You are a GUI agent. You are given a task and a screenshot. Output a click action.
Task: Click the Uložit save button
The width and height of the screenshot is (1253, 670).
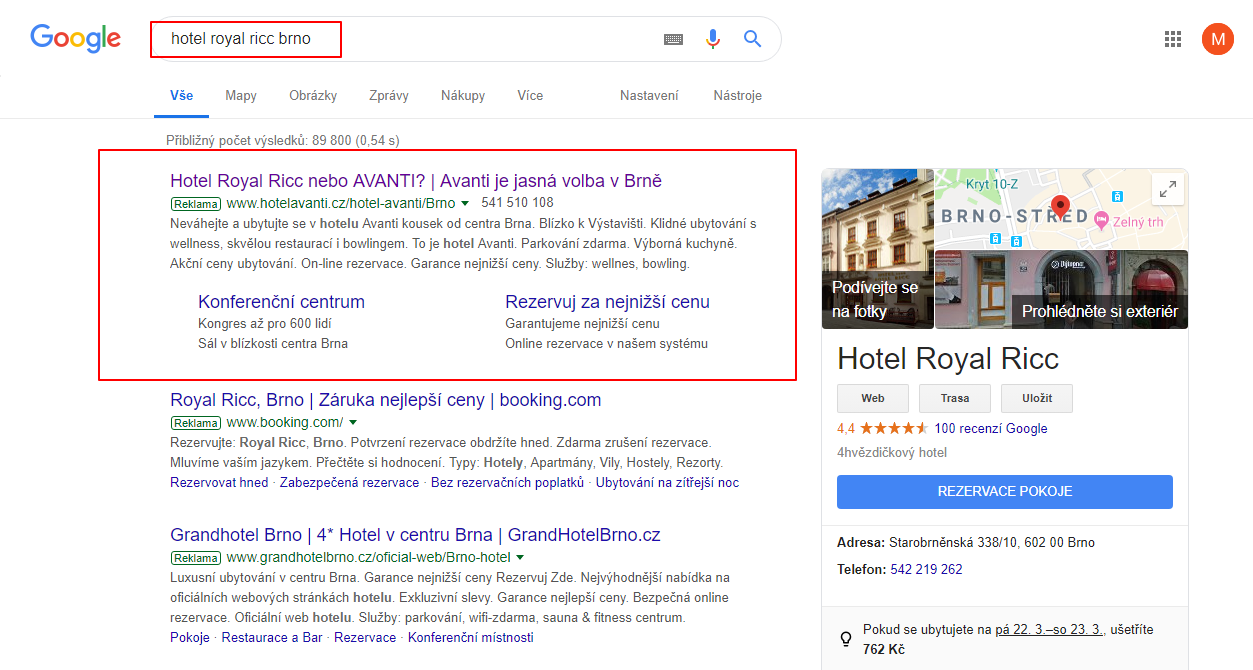pyautogui.click(x=1037, y=398)
